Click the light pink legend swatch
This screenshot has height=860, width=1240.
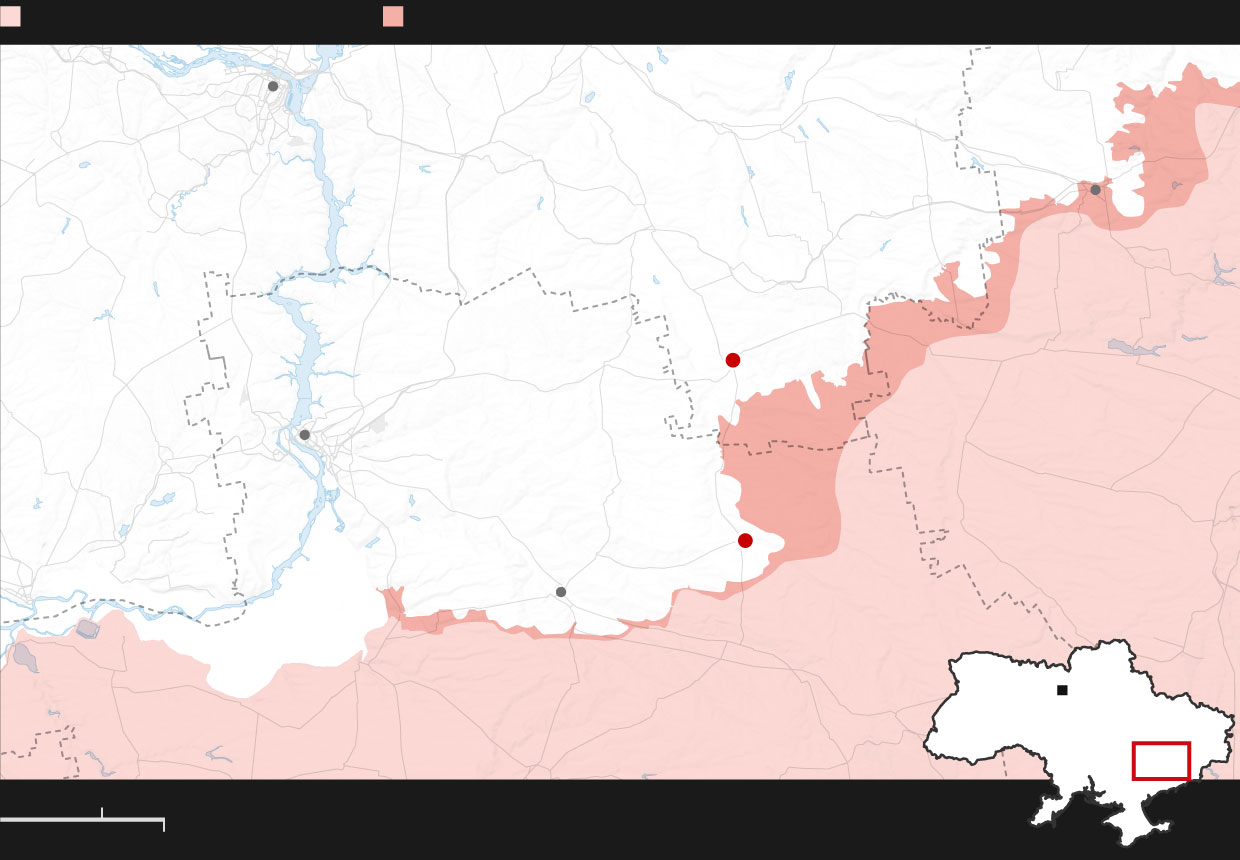[x=10, y=16]
